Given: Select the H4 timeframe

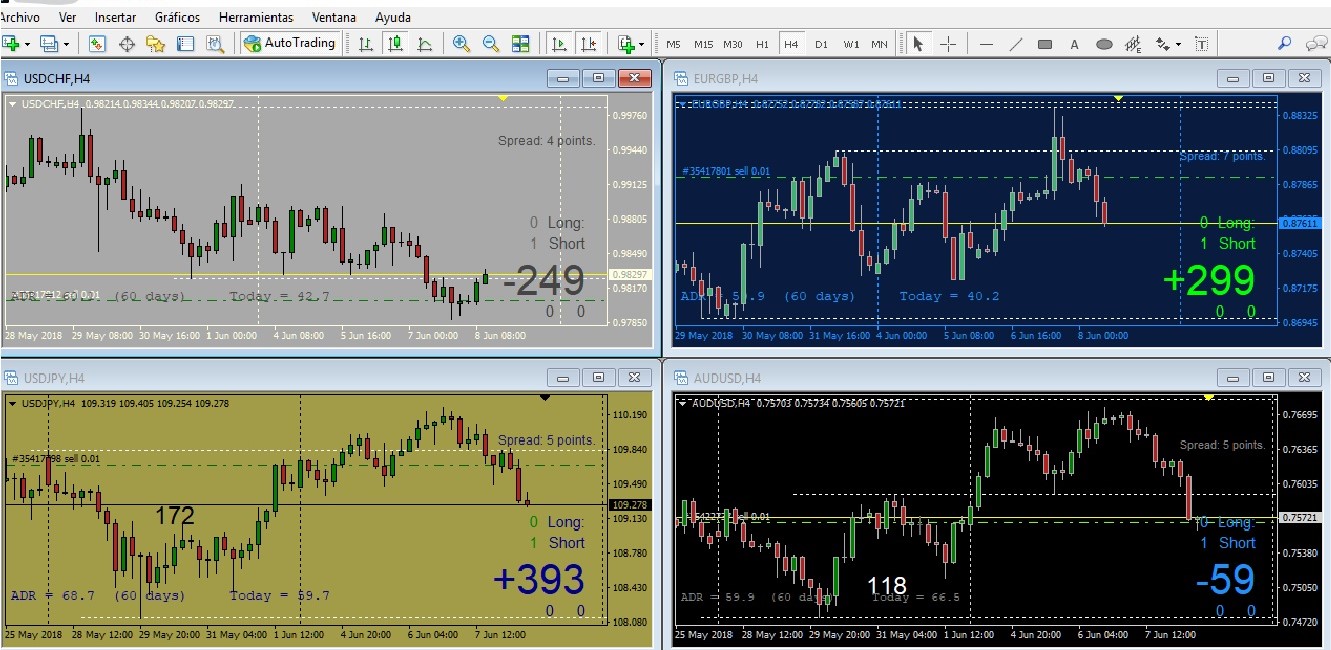Looking at the screenshot, I should pos(792,44).
